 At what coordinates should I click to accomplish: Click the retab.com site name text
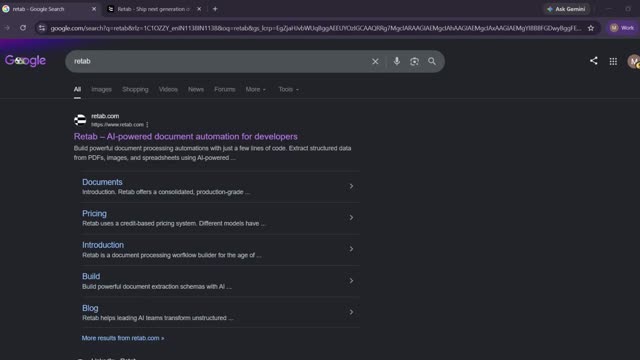(105, 116)
